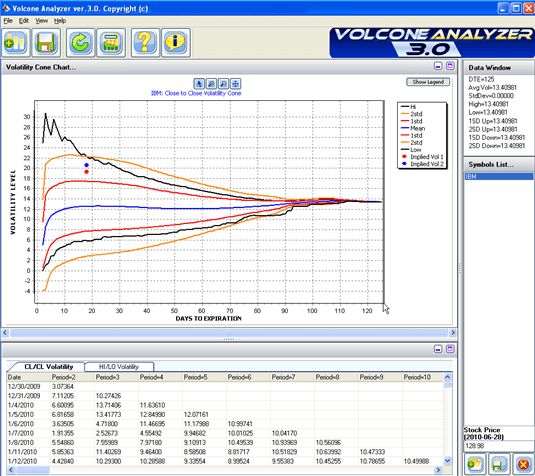
Task: Select the four-arrow pan tool above chart
Action: (235, 84)
